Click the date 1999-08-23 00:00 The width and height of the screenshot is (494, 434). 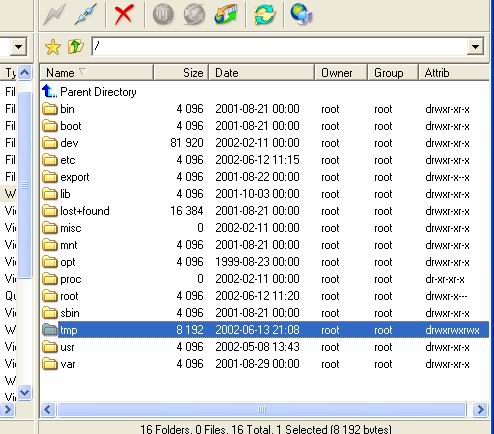point(257,262)
